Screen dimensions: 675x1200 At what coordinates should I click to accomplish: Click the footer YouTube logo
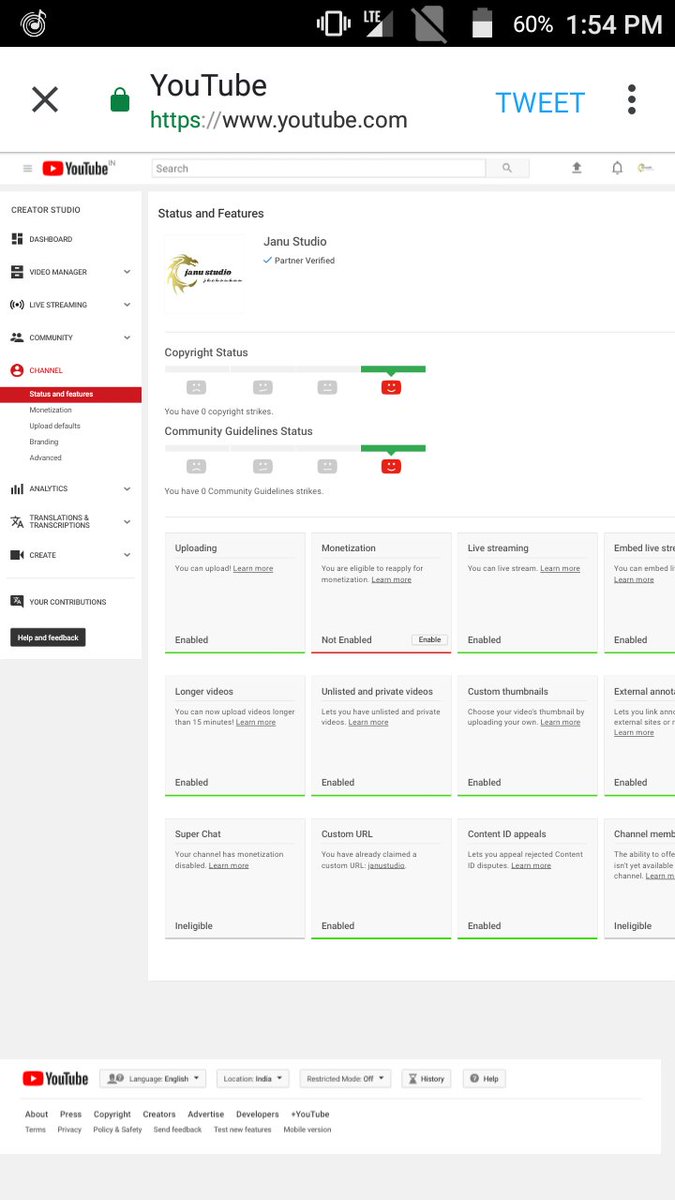pyautogui.click(x=55, y=1079)
